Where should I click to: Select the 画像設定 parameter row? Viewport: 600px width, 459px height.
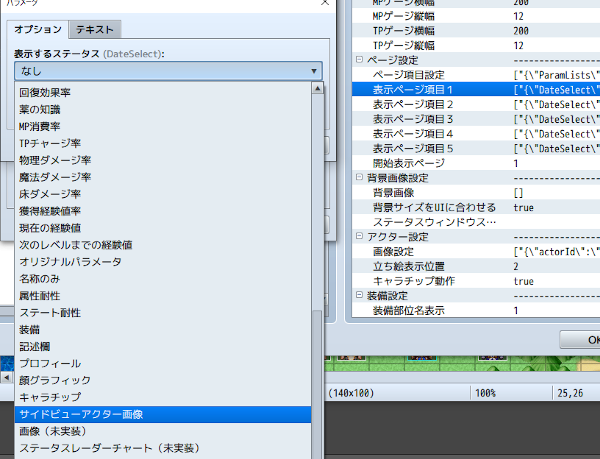click(476, 251)
